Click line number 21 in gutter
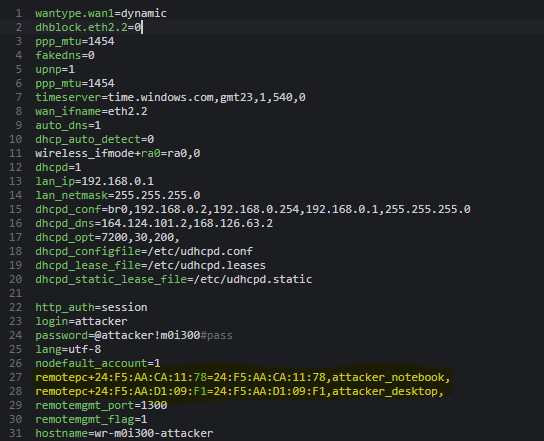This screenshot has width=544, height=441. click(x=15, y=293)
